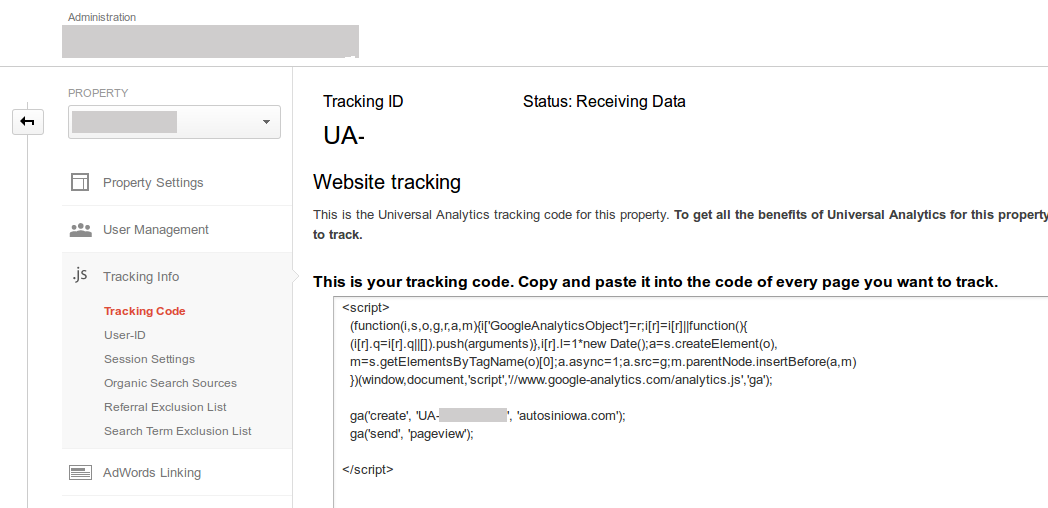Image resolution: width=1048 pixels, height=508 pixels.
Task: Go to User Management
Action: point(156,230)
